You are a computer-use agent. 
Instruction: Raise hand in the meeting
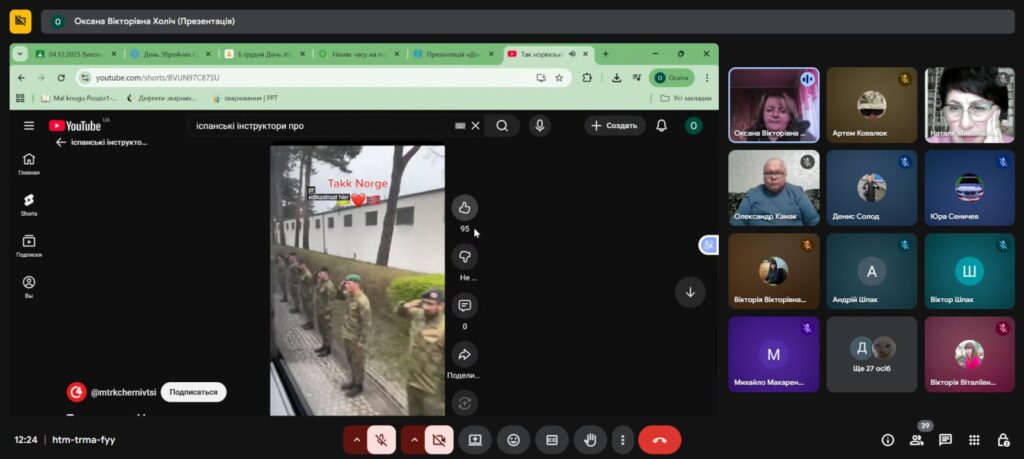590,440
